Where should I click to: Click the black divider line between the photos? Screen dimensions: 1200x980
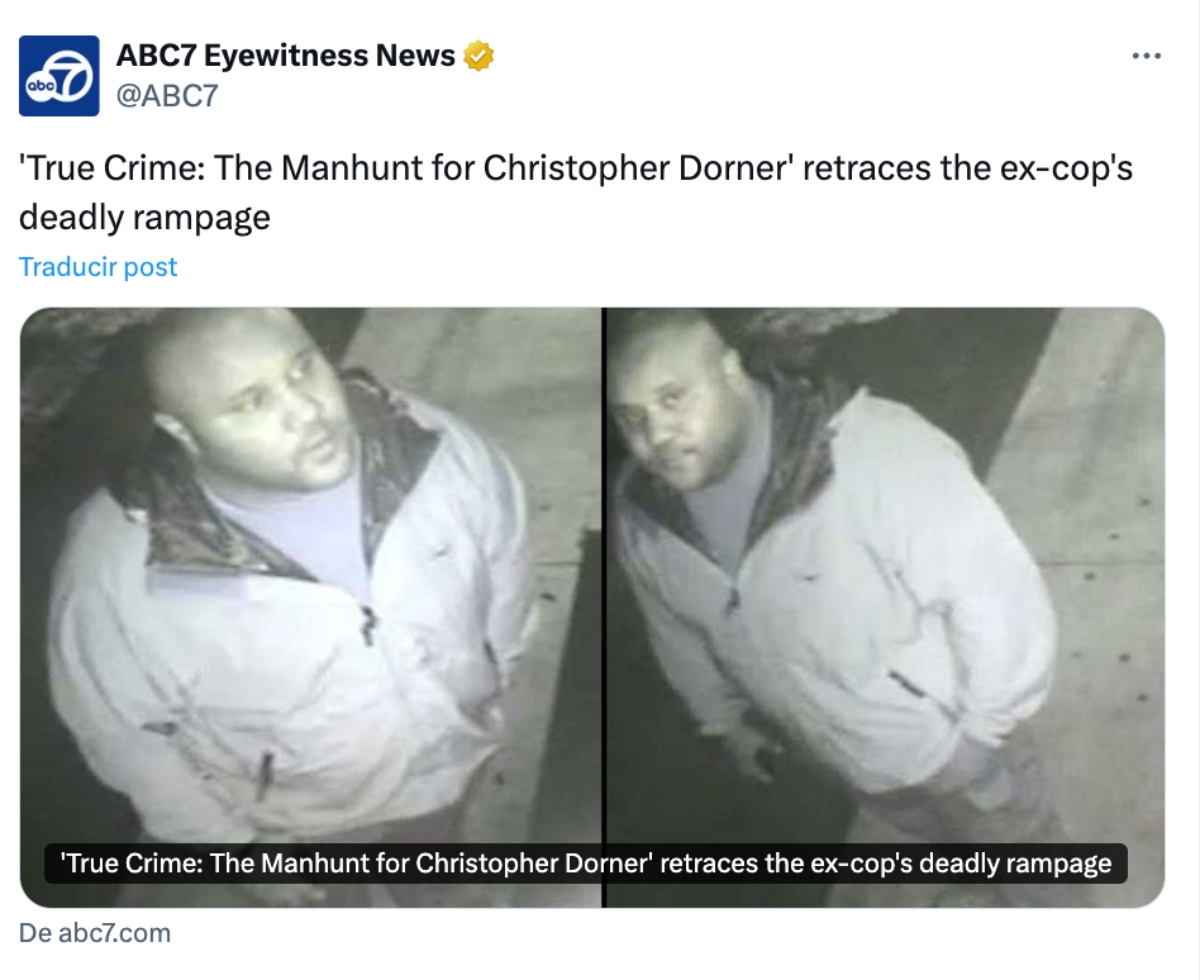(605, 607)
